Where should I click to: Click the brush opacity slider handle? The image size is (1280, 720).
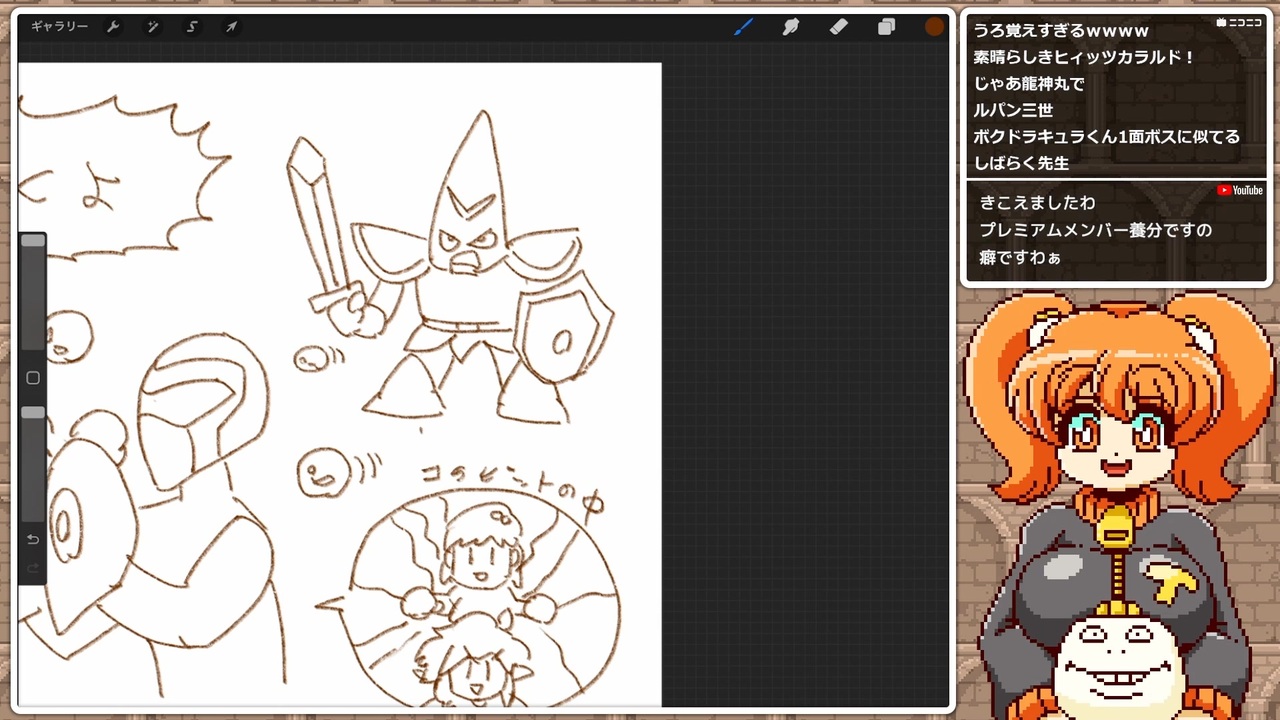tap(33, 412)
